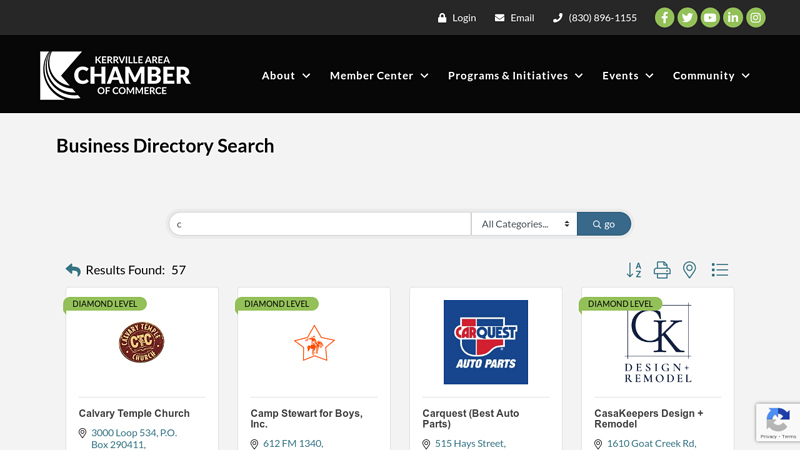Screen dimensions: 800x450
Task: Click the Camp Stewart star logo thumbnail
Action: 314,343
